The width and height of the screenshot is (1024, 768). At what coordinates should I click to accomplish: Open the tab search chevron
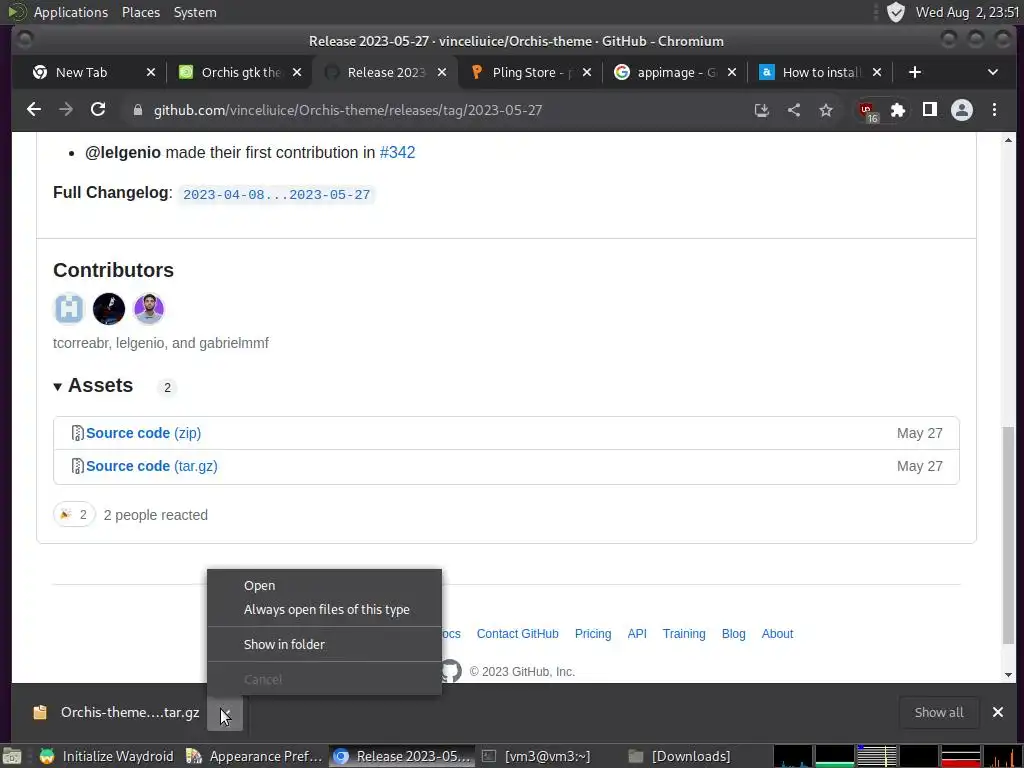993,72
